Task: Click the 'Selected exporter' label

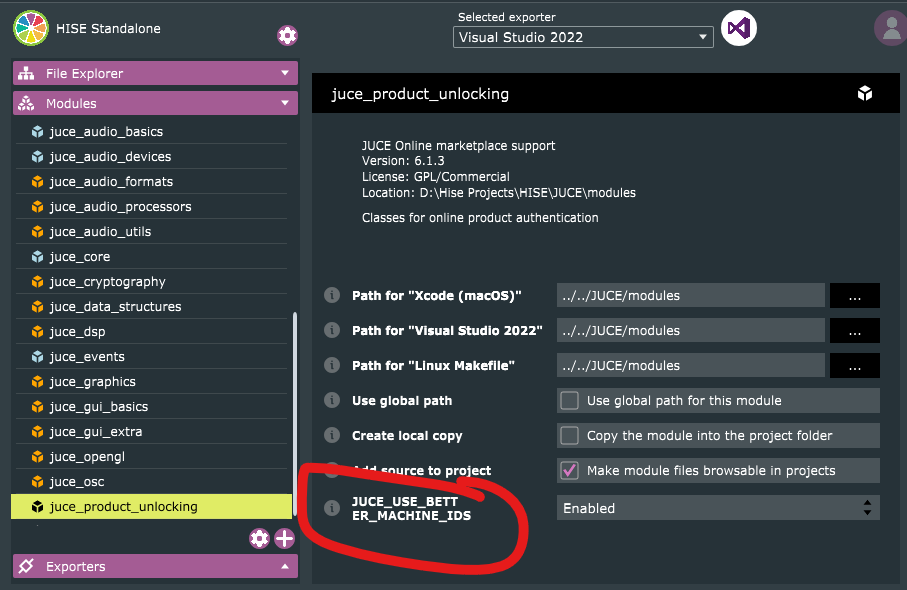Action: [507, 17]
